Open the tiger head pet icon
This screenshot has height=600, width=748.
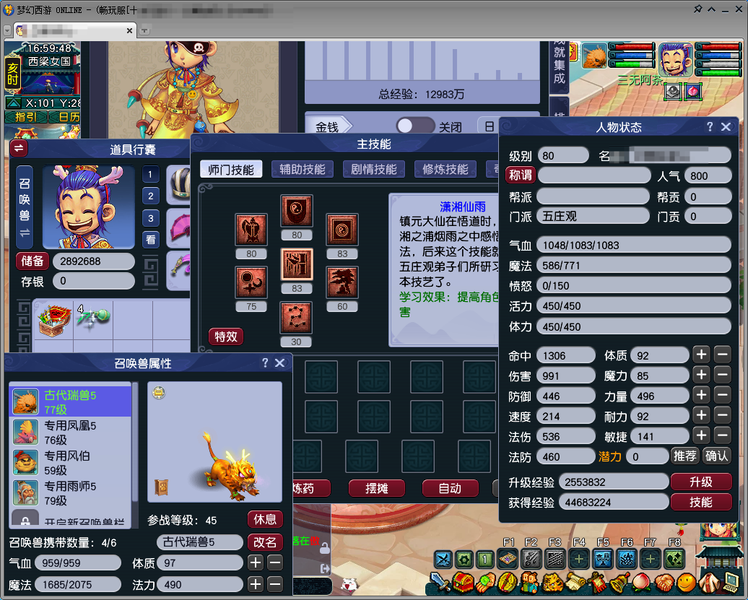coord(552,581)
